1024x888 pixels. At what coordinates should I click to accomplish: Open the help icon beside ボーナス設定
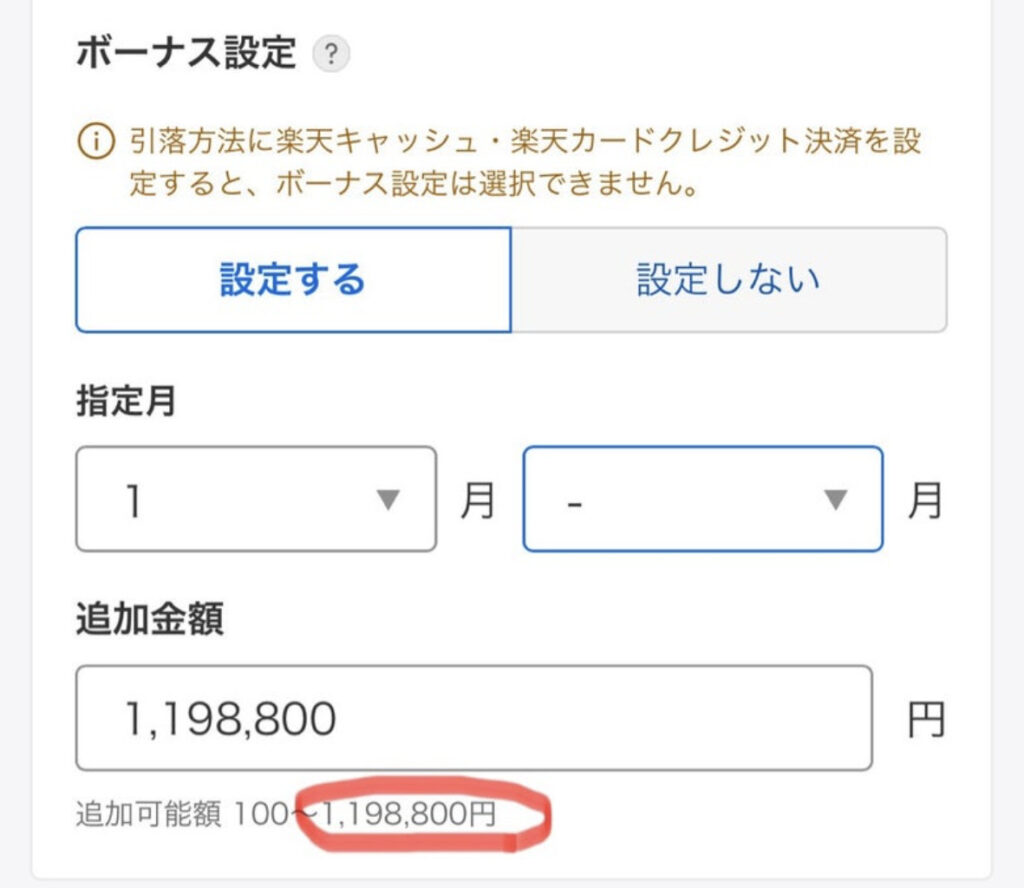tap(331, 54)
